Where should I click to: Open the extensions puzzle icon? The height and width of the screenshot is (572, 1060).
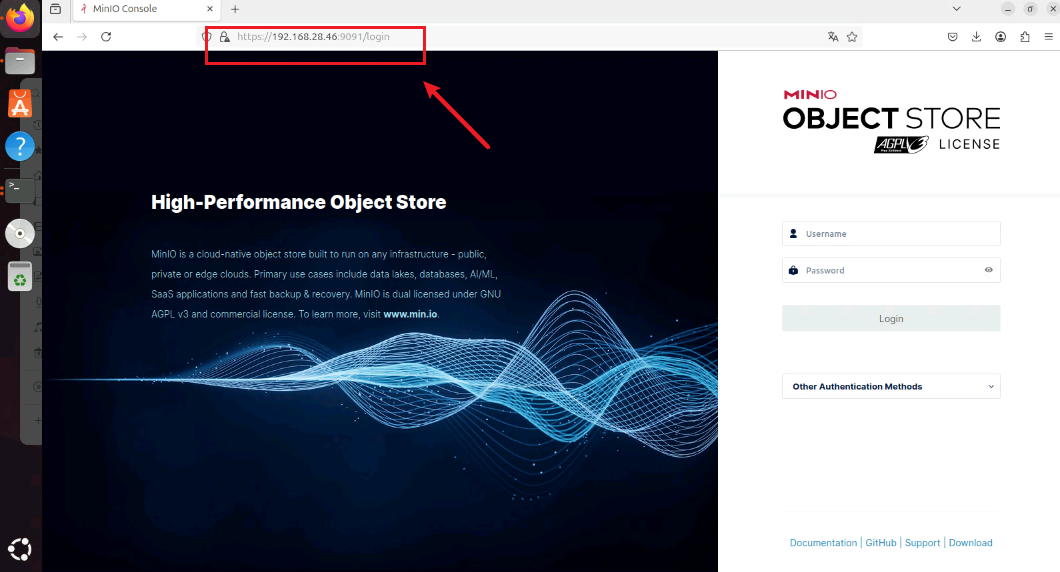1025,37
